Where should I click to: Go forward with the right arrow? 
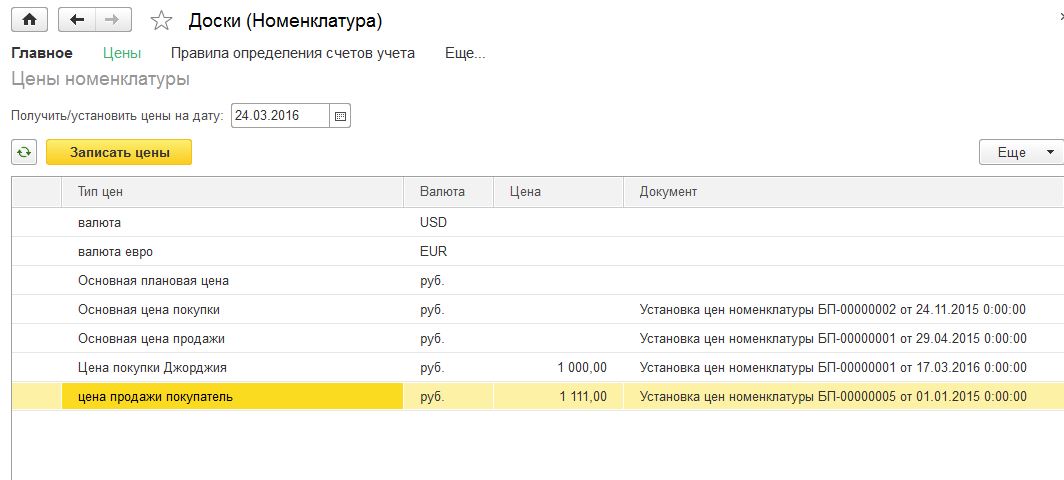(x=113, y=20)
